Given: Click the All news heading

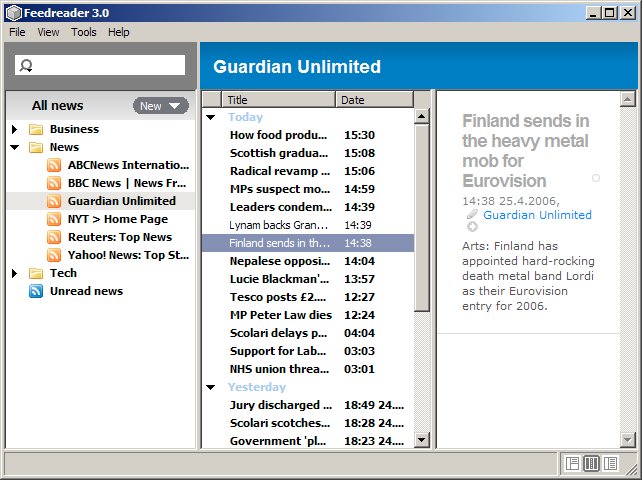Looking at the screenshot, I should point(57,106).
